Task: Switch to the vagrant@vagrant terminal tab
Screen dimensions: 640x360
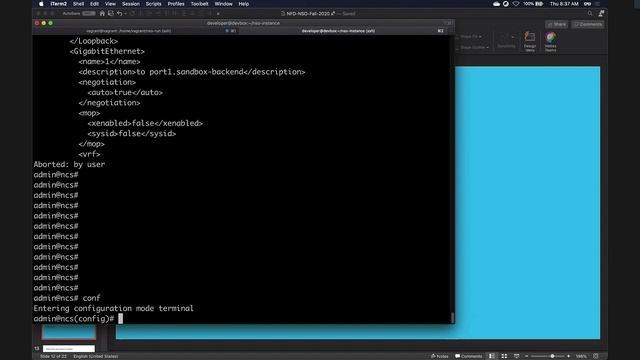Action: [136, 31]
